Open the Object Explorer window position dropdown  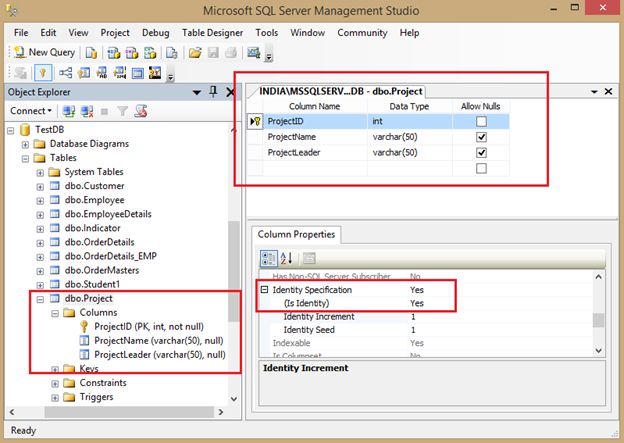tap(197, 92)
